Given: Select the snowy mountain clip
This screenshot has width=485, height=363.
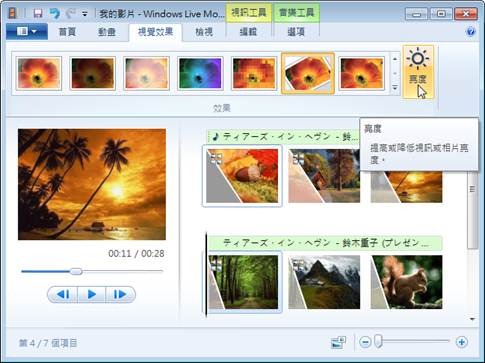Looking at the screenshot, I should coord(324,282).
